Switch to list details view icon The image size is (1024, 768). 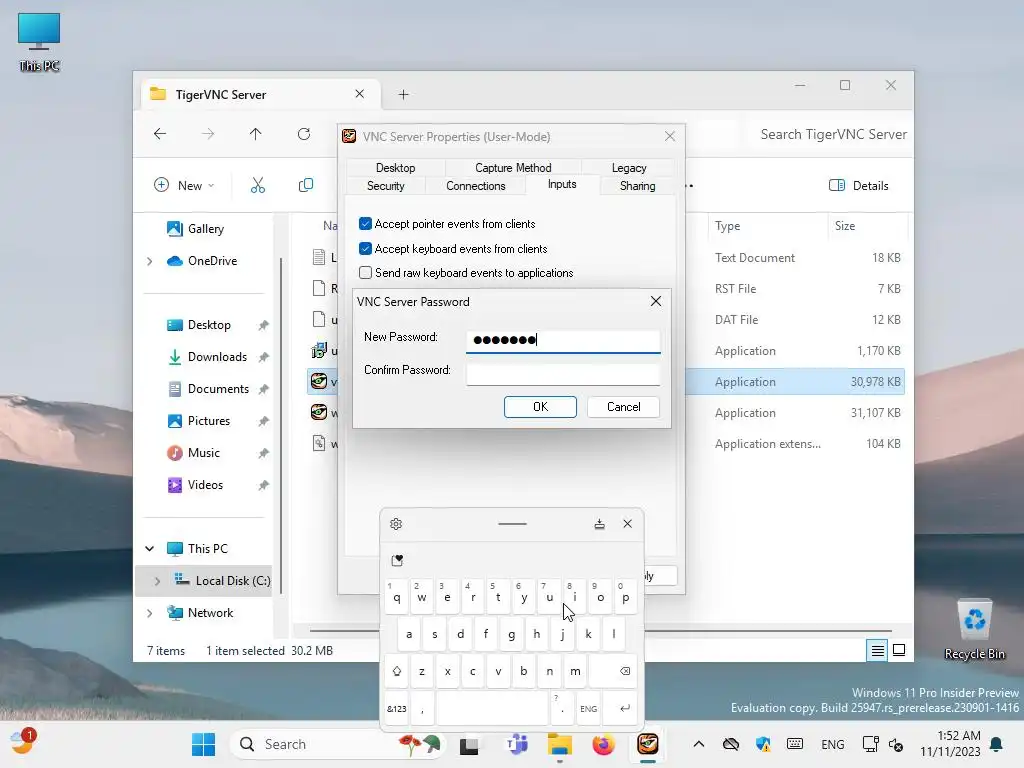tap(878, 650)
